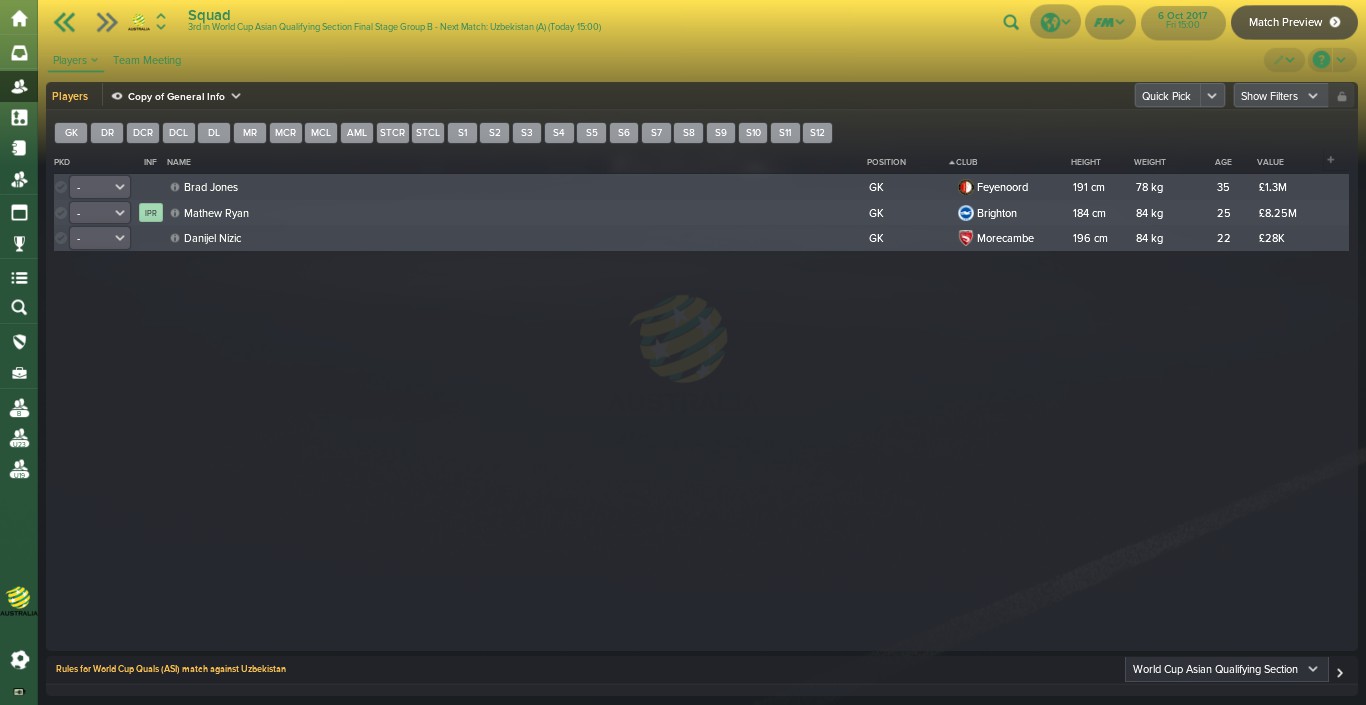Open the Inbox tray icon
Viewport: 1366px width, 705px height.
(19, 53)
